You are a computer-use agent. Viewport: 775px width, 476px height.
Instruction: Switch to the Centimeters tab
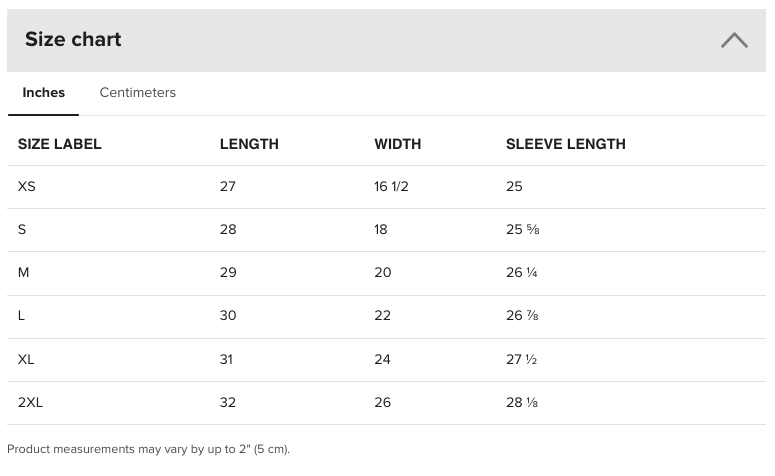(137, 93)
